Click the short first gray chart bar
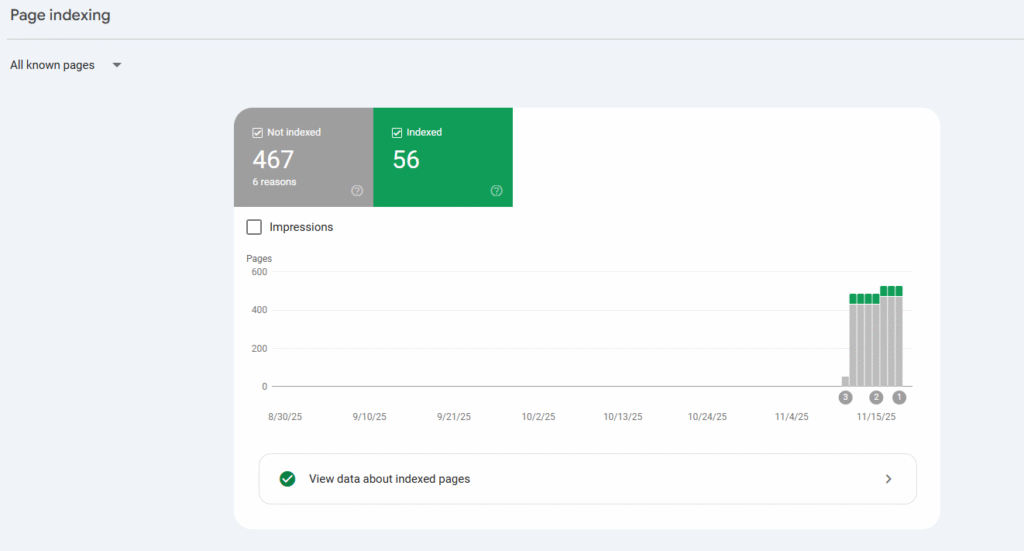The image size is (1024, 551). point(845,381)
